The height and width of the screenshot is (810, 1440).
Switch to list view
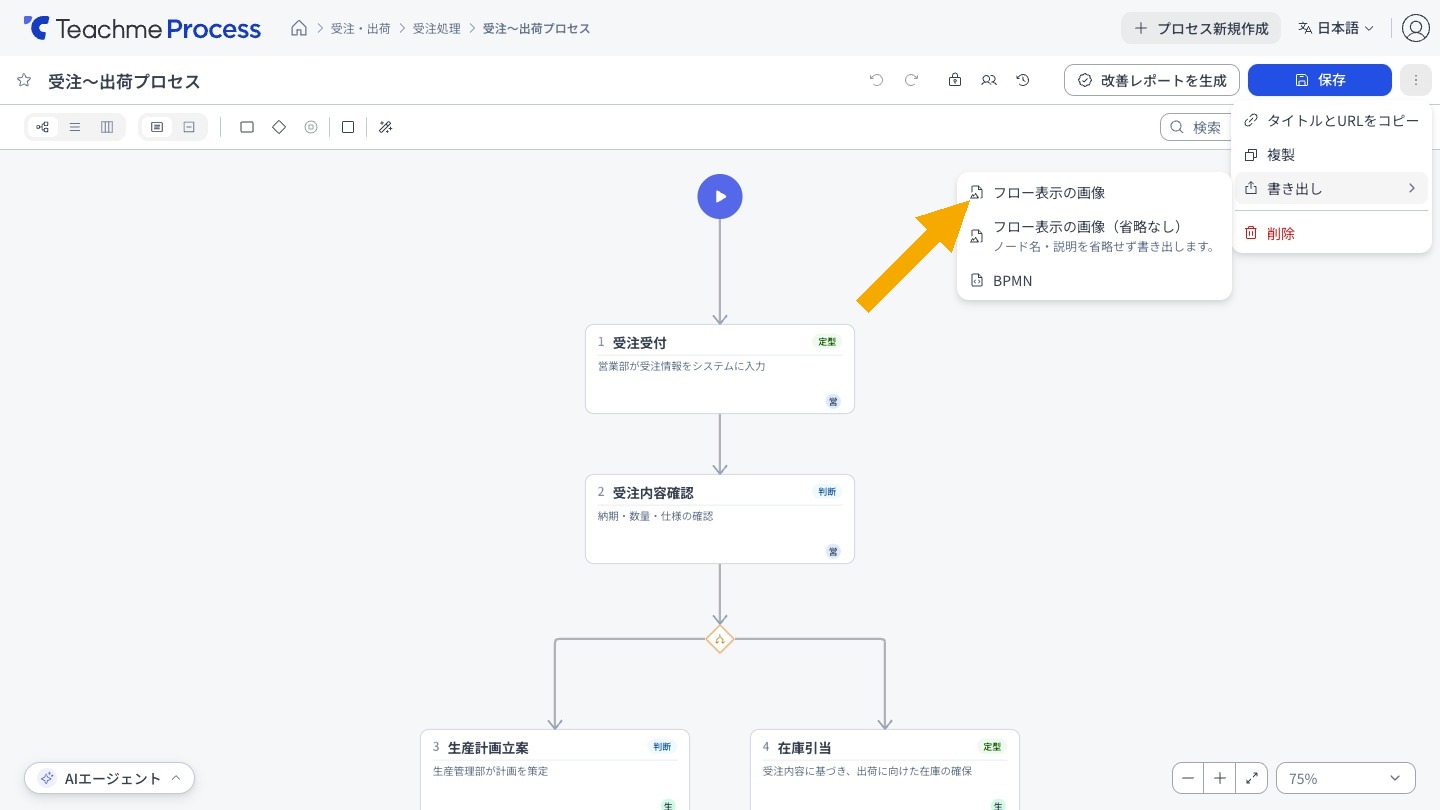point(75,127)
